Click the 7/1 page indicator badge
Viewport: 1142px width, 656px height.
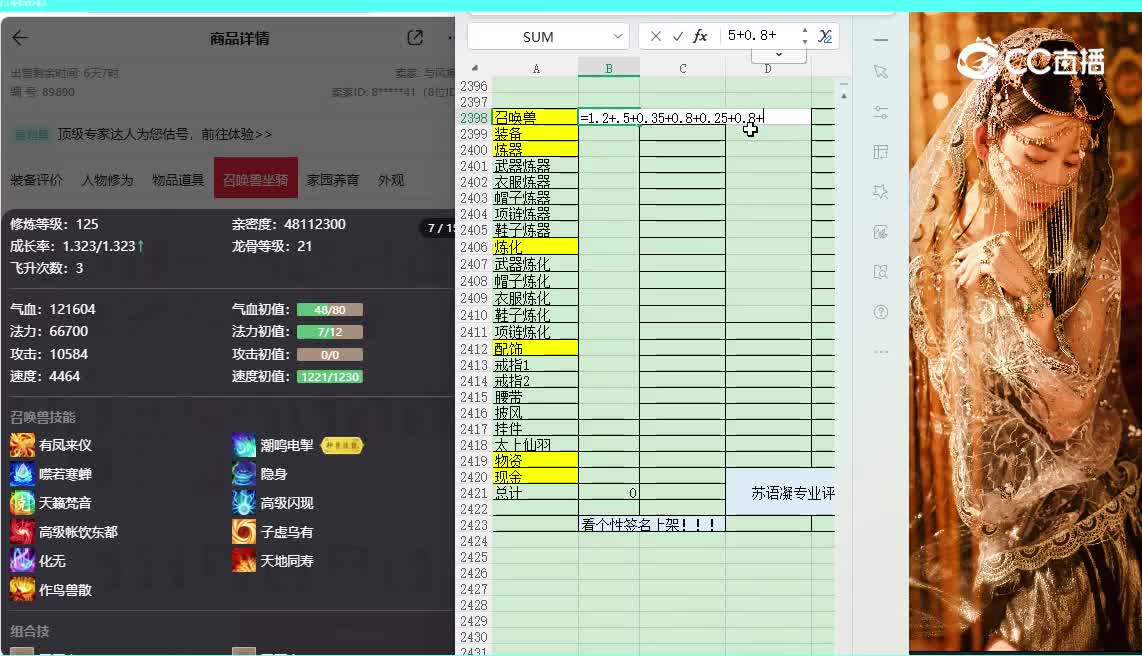(438, 228)
